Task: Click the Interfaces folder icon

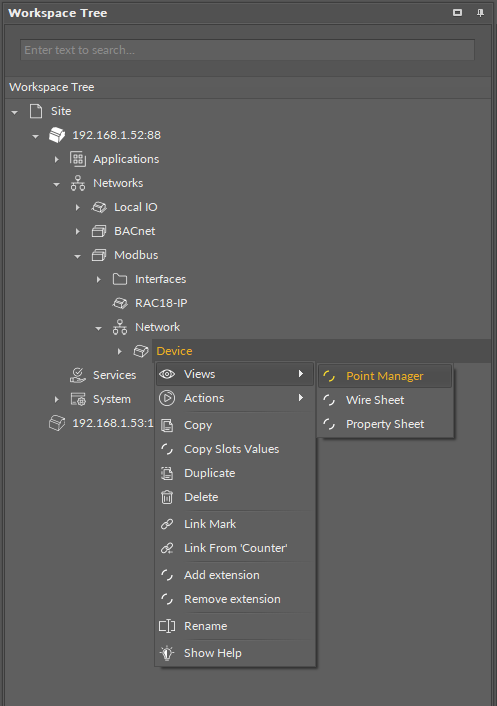Action: (x=120, y=279)
